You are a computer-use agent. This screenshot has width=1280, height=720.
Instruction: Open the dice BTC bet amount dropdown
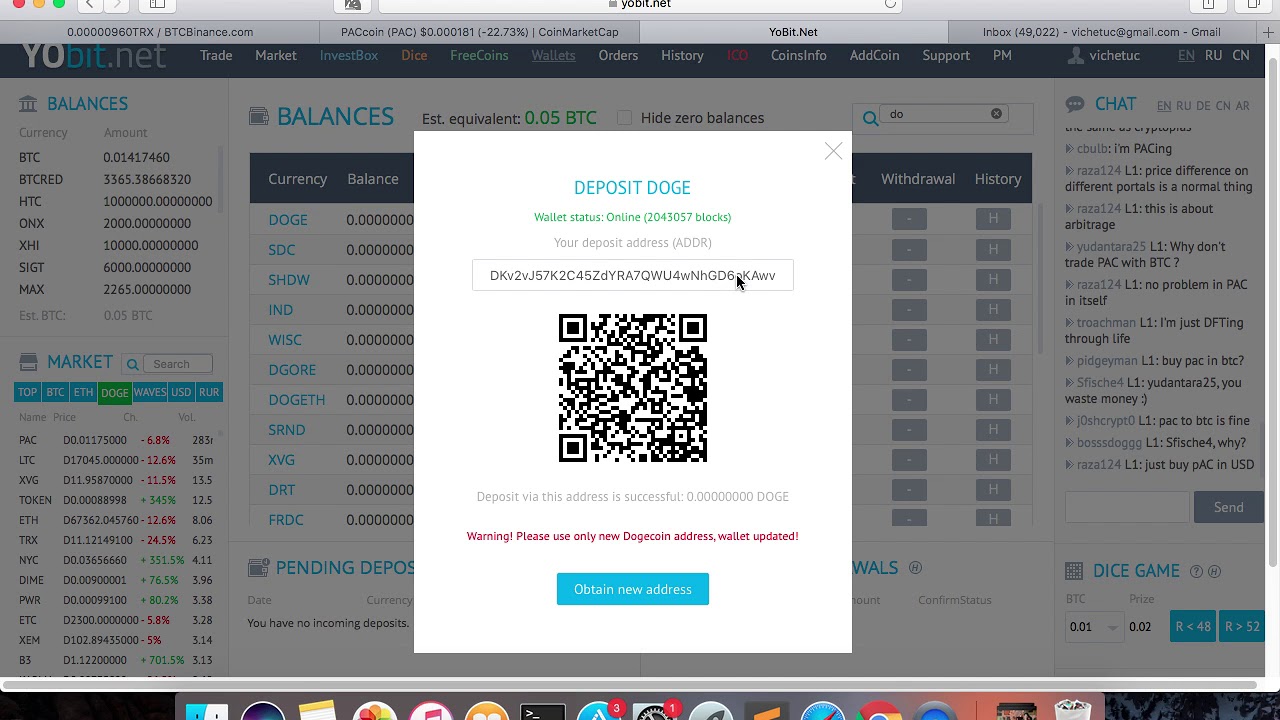[1094, 627]
